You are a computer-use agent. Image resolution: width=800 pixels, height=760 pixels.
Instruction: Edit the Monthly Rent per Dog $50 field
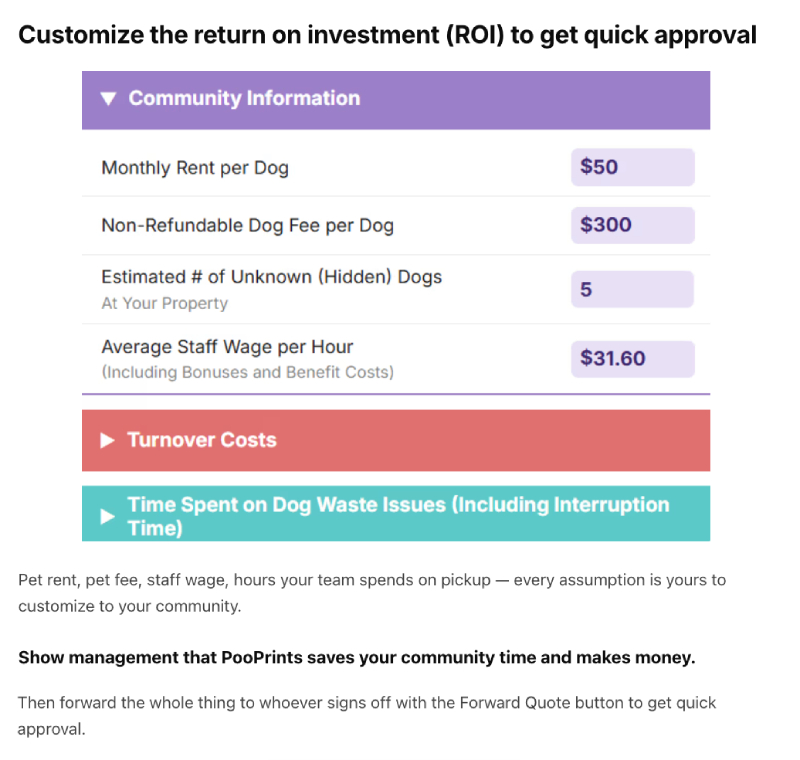point(633,167)
